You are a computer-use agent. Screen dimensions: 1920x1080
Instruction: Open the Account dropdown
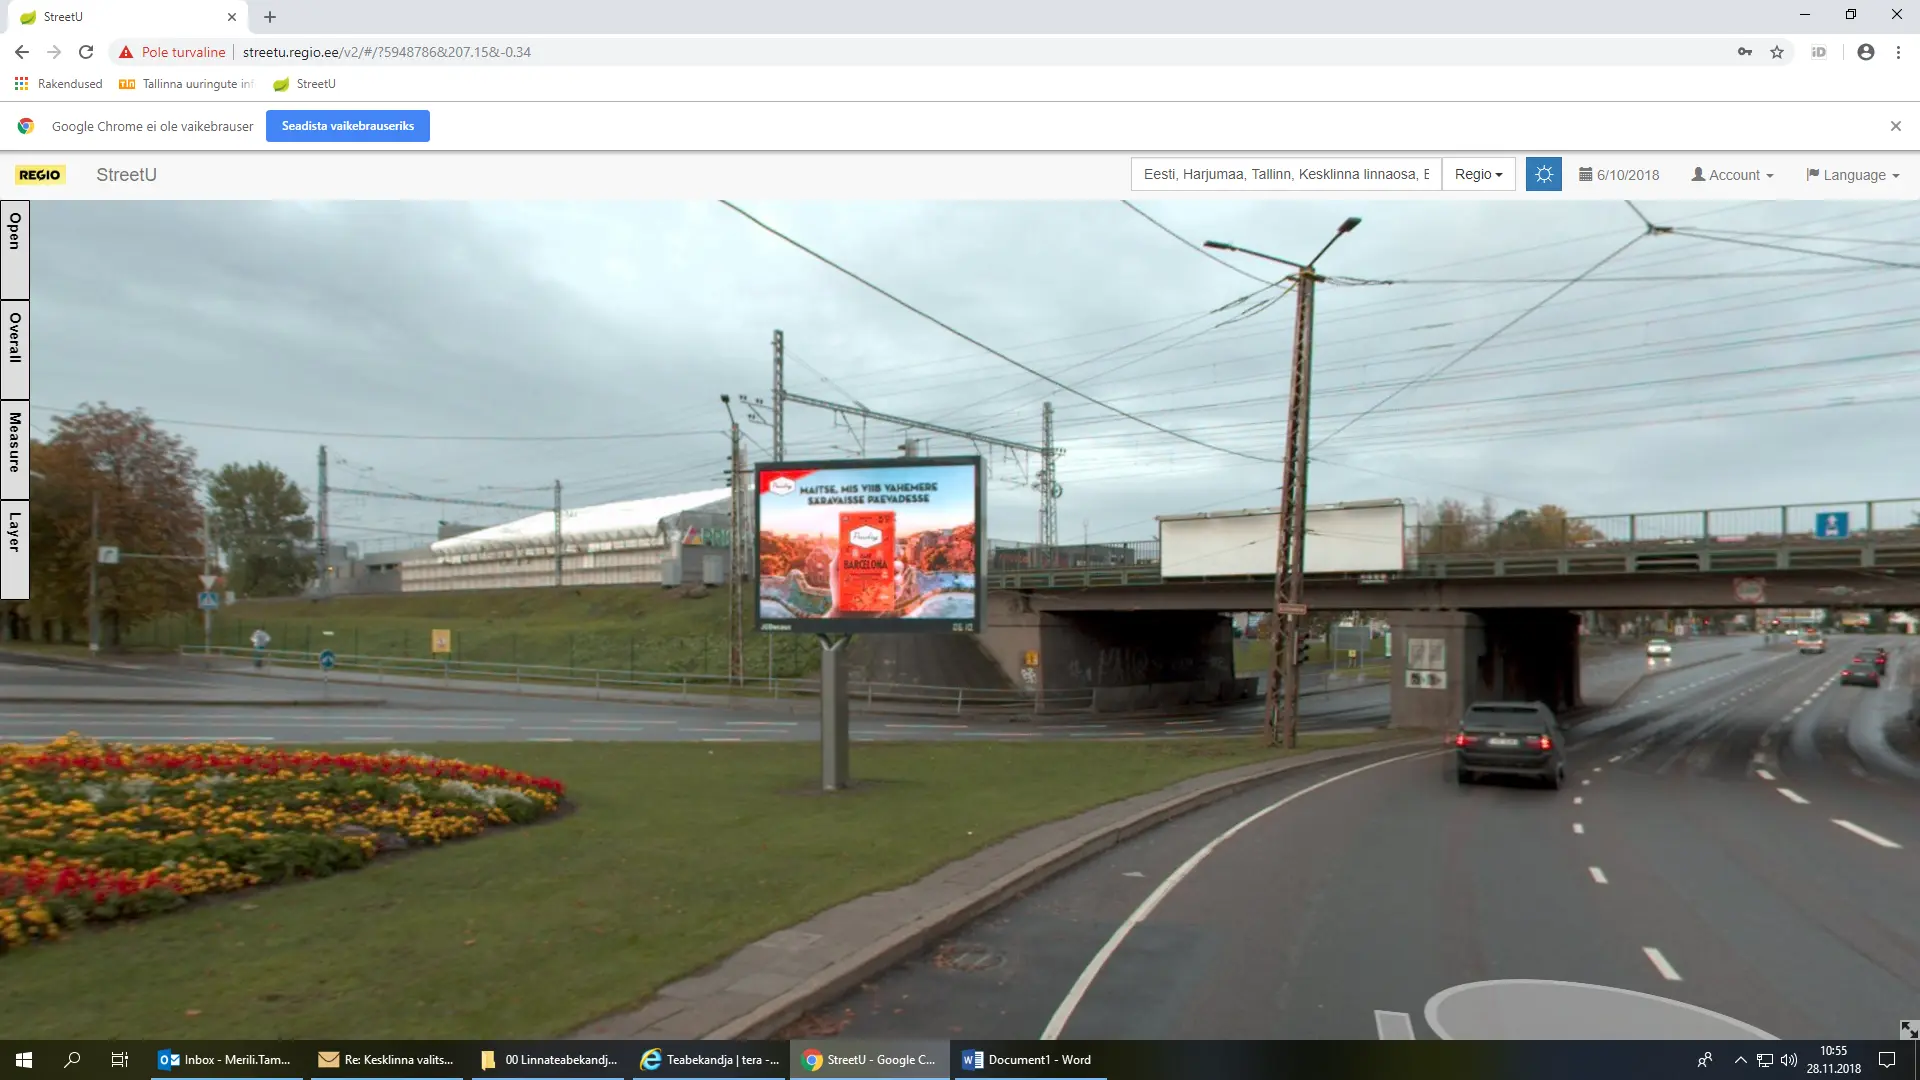(x=1732, y=175)
